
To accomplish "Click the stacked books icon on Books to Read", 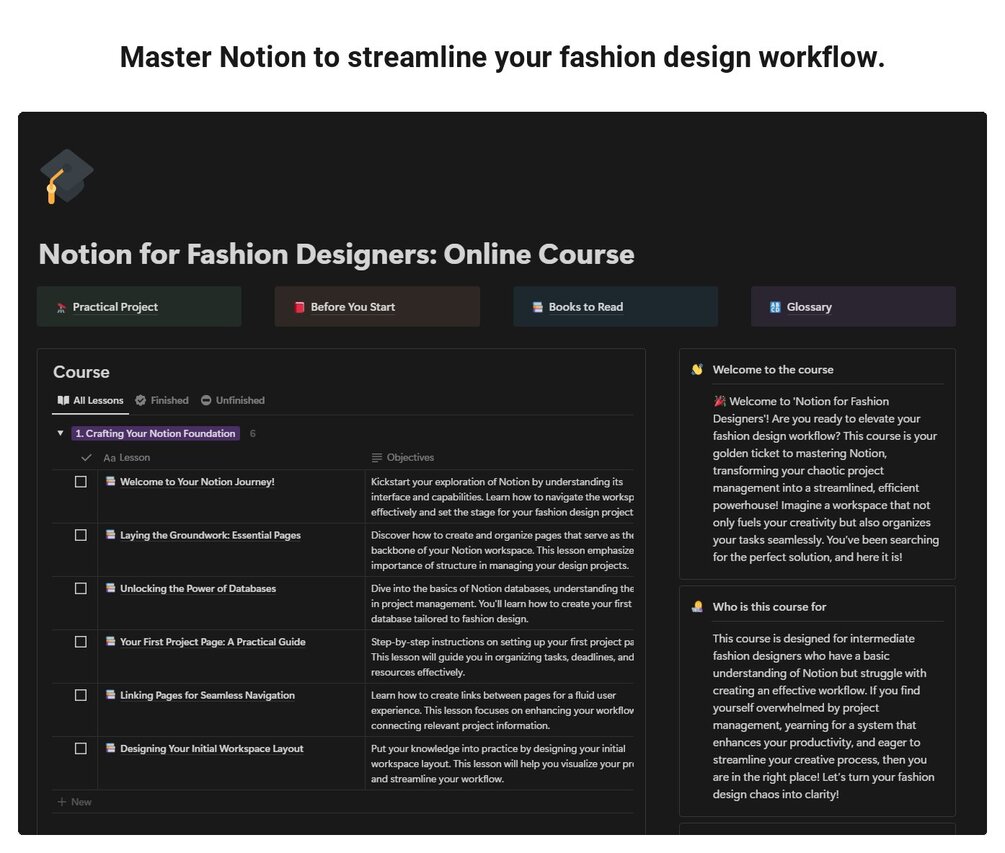I will pyautogui.click(x=538, y=307).
